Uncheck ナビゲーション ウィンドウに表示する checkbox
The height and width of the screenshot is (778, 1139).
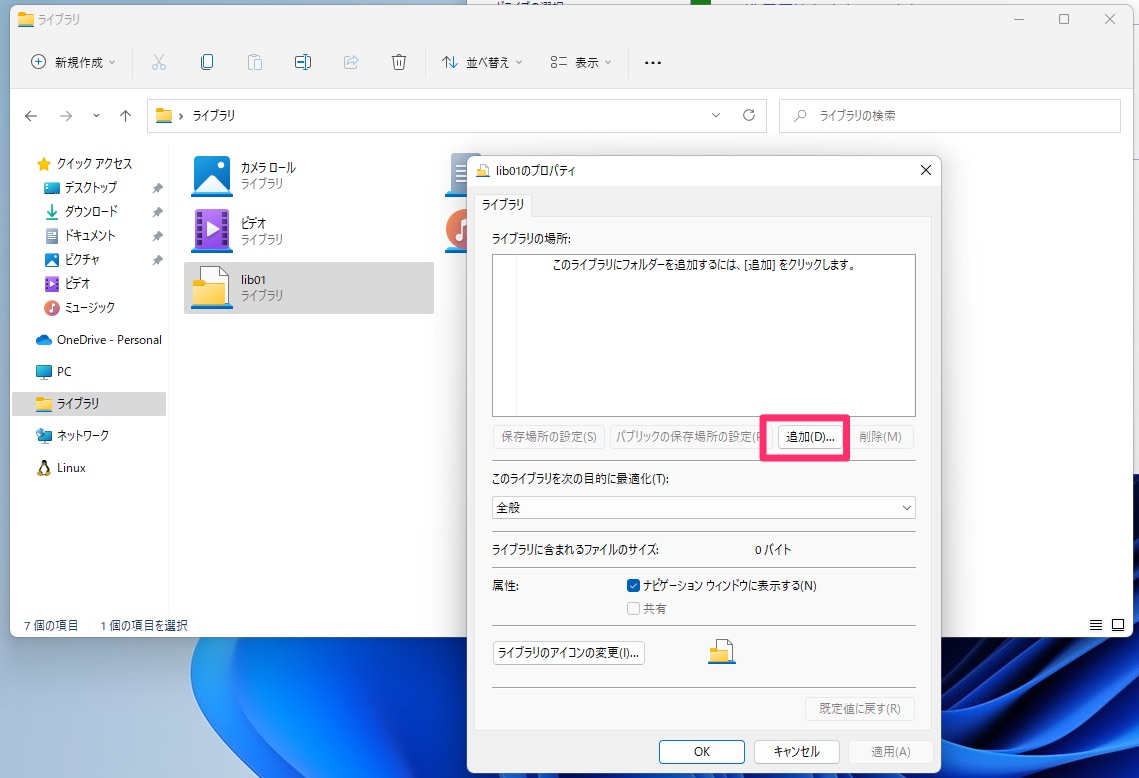click(x=633, y=585)
